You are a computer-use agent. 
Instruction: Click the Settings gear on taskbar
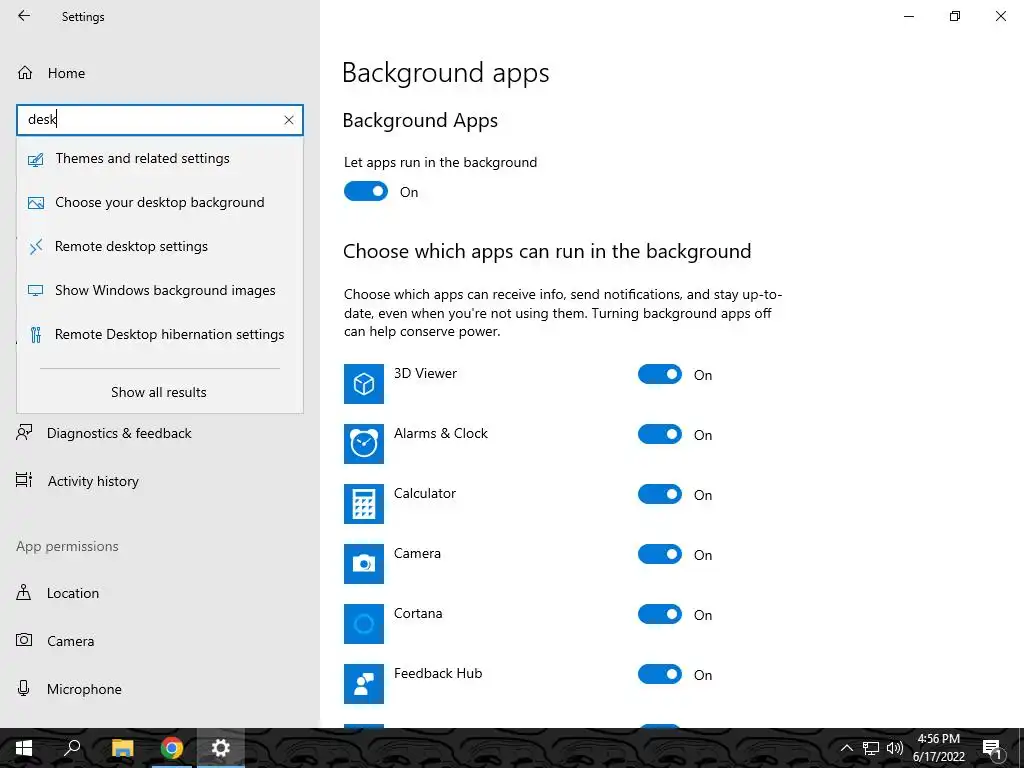point(221,748)
